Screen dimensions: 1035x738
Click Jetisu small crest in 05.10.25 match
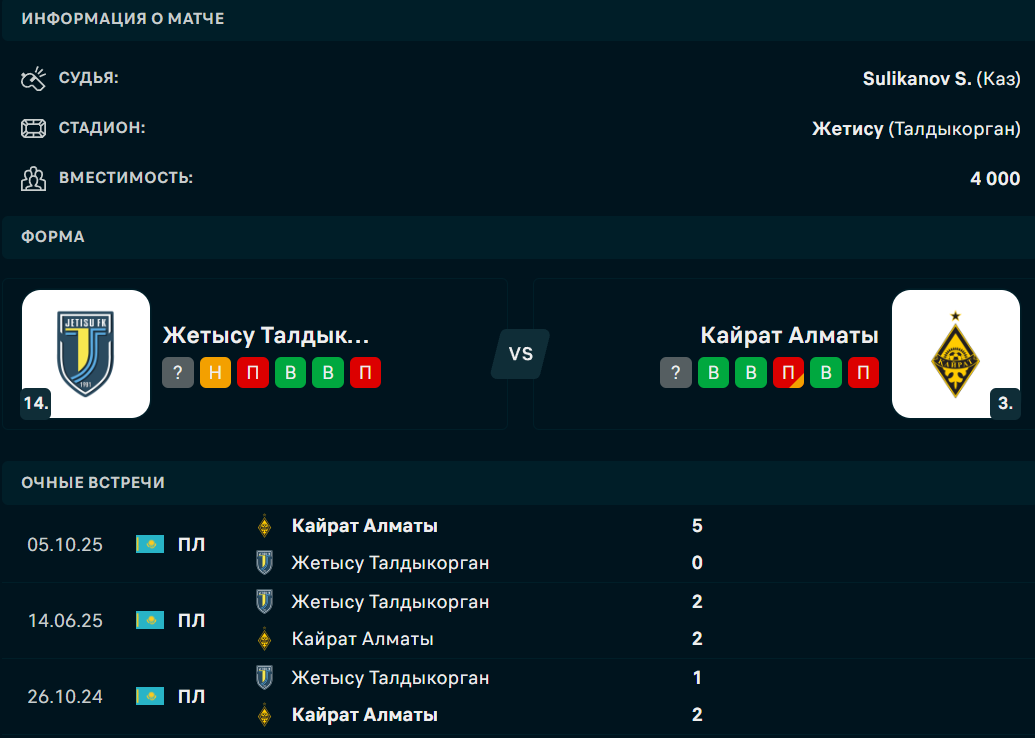(264, 563)
